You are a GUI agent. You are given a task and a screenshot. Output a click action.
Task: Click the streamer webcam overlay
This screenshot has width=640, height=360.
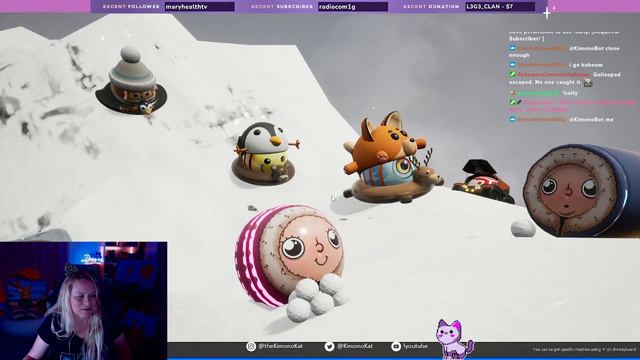(x=84, y=301)
